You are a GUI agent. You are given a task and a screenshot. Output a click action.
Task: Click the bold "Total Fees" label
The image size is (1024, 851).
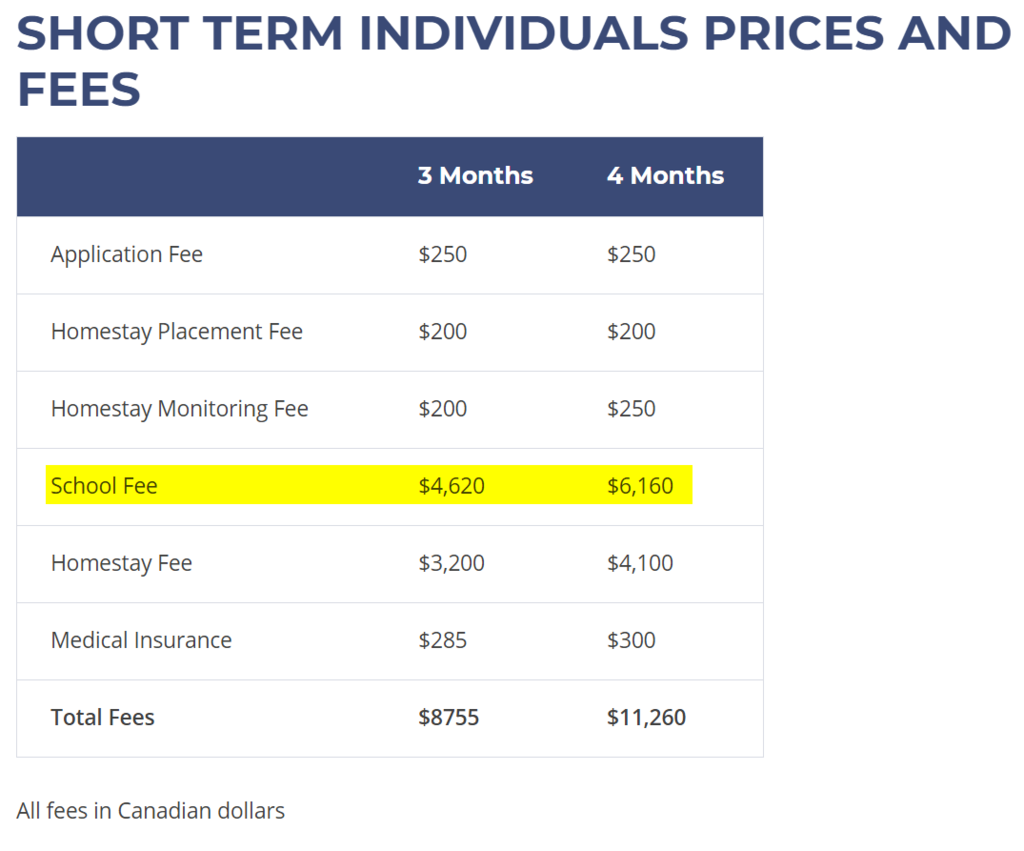pyautogui.click(x=103, y=718)
